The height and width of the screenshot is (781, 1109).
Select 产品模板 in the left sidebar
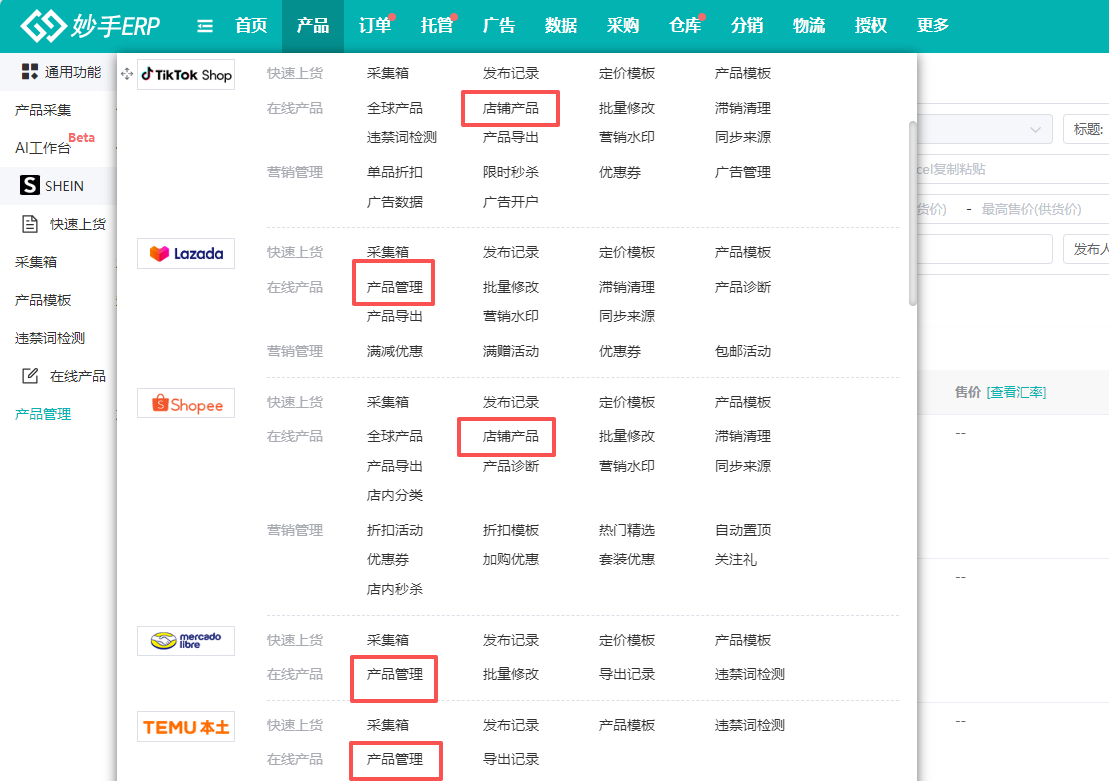(43, 300)
